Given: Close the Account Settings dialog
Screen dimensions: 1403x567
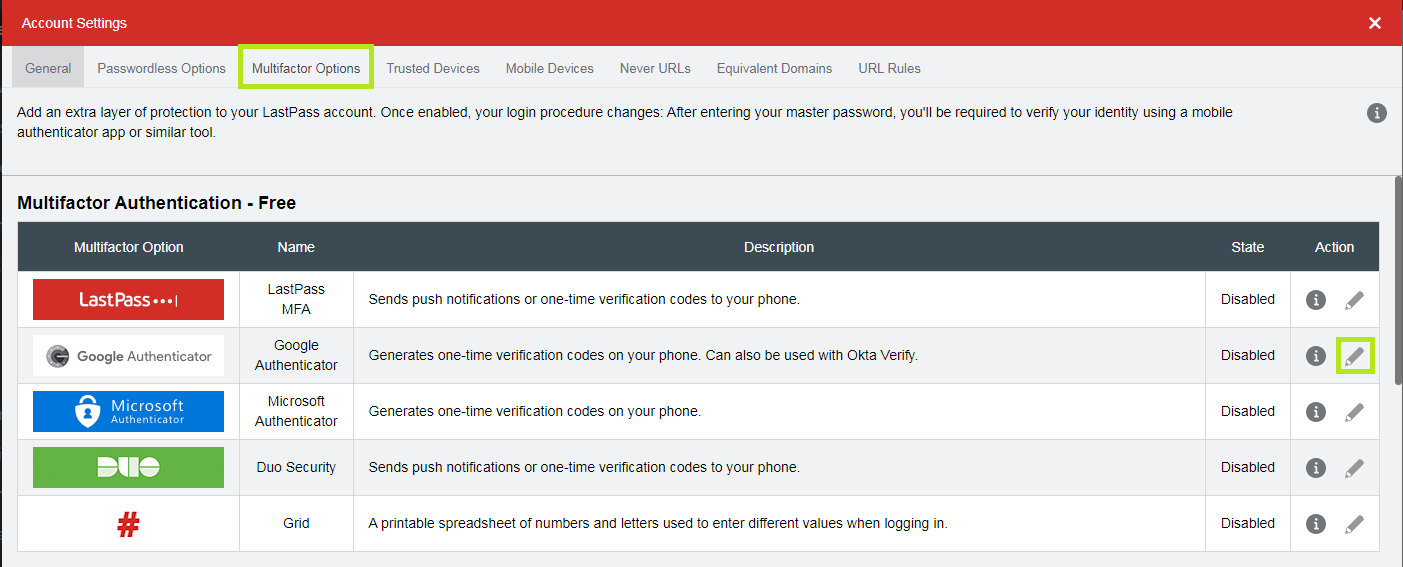Looking at the screenshot, I should (x=1375, y=23).
